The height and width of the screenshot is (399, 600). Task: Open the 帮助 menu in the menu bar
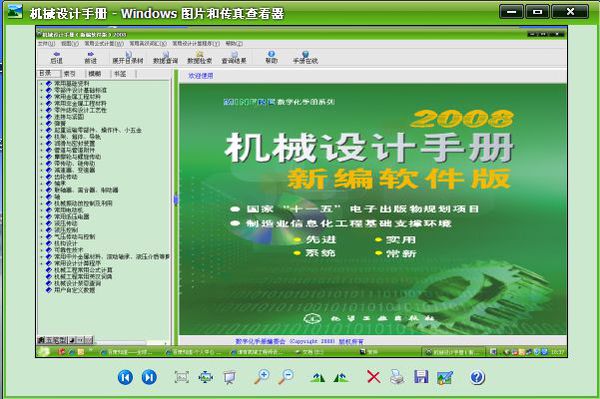pos(234,44)
